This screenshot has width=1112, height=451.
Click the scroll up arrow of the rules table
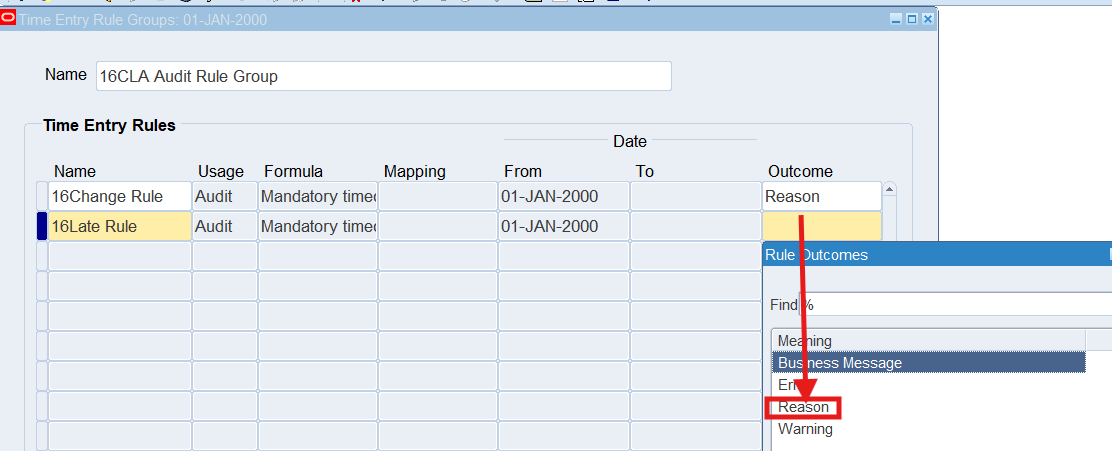point(889,189)
